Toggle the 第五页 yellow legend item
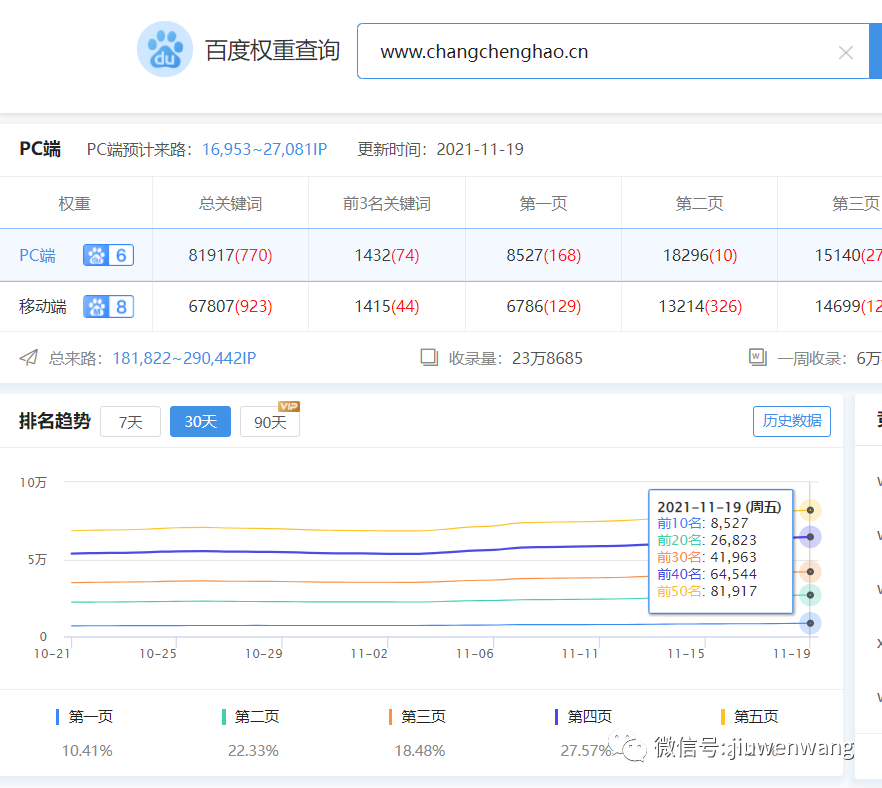882x788 pixels. tap(750, 717)
